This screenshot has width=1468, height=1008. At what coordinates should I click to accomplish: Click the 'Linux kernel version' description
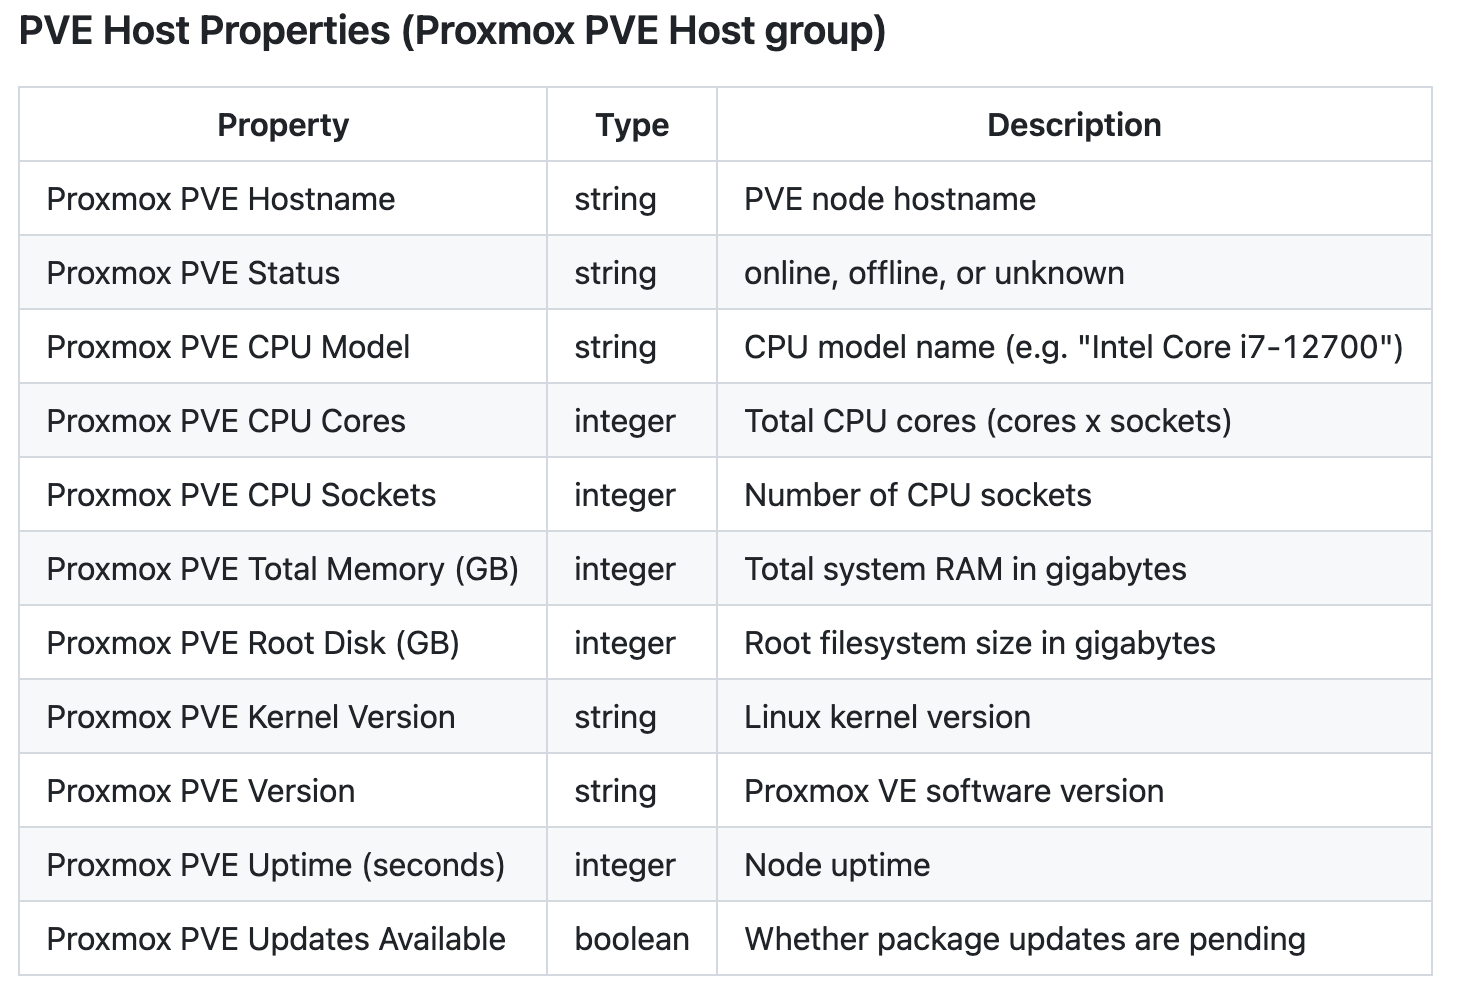tap(887, 716)
